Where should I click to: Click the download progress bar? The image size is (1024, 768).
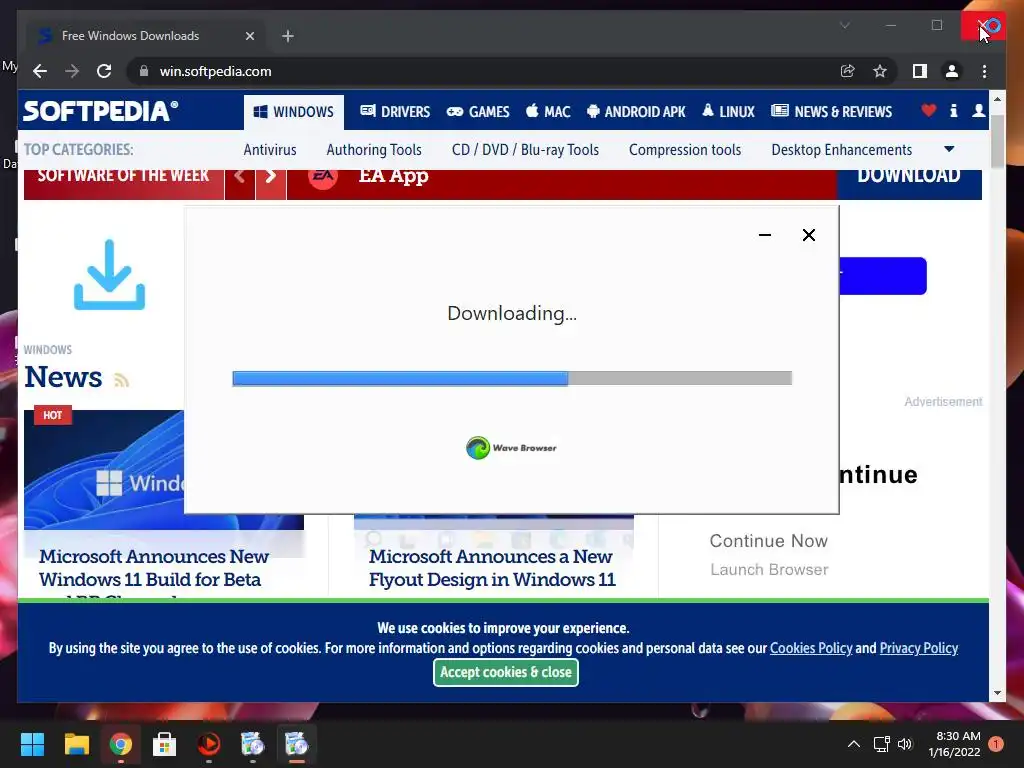point(512,378)
